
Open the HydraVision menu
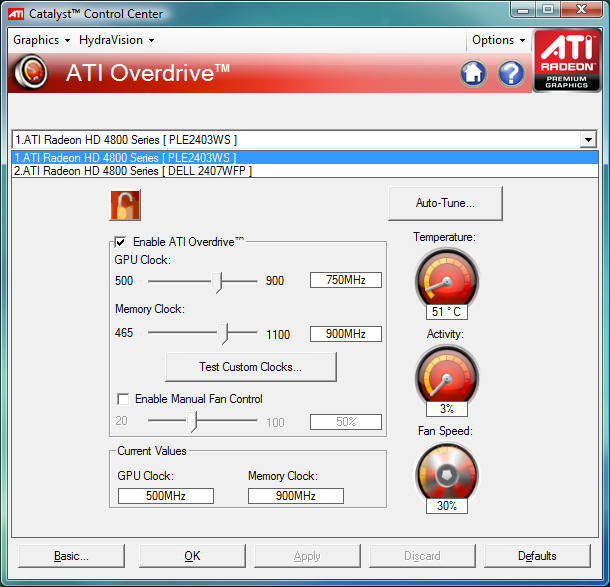[116, 40]
